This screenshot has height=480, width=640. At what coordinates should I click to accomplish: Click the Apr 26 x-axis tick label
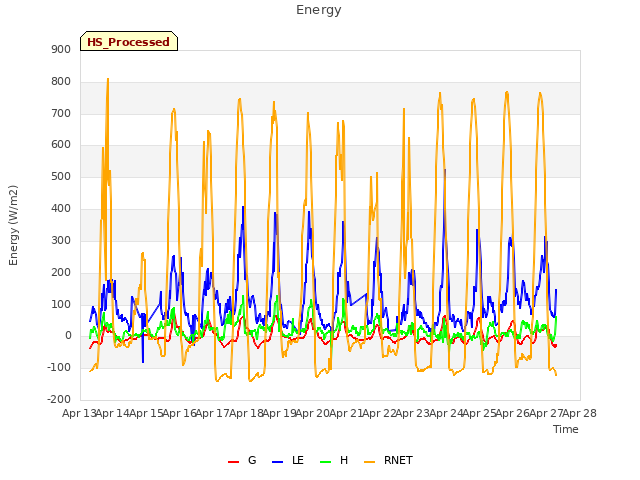tap(512, 413)
